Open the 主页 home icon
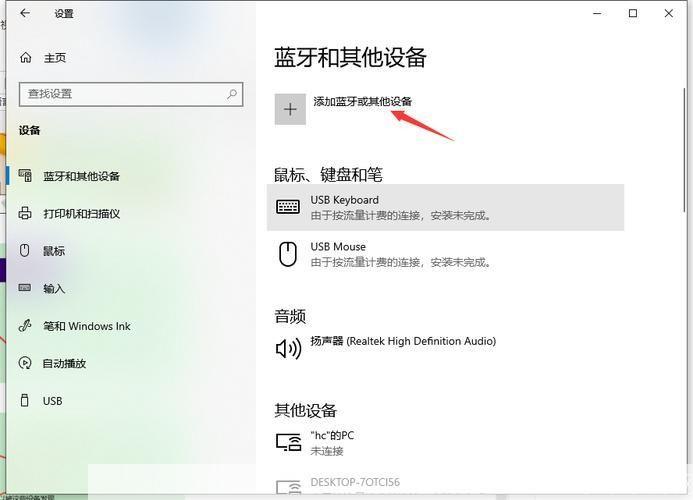The width and height of the screenshot is (693, 500). pyautogui.click(x=26, y=57)
